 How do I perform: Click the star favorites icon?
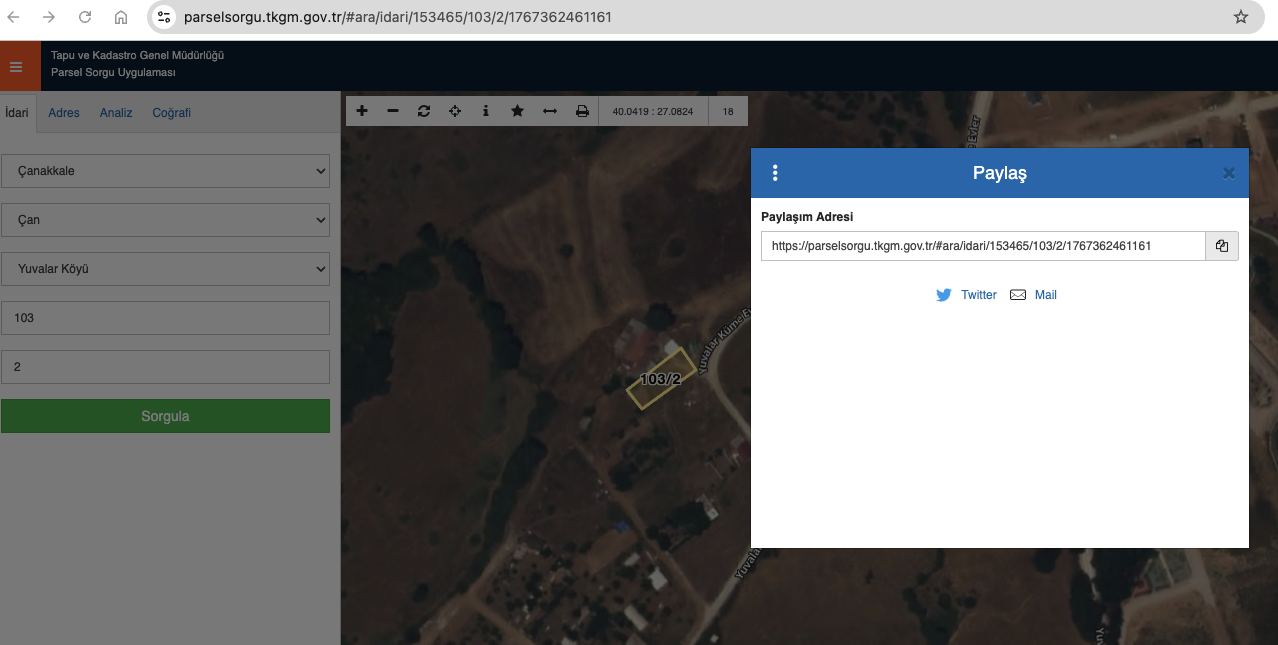click(517, 111)
